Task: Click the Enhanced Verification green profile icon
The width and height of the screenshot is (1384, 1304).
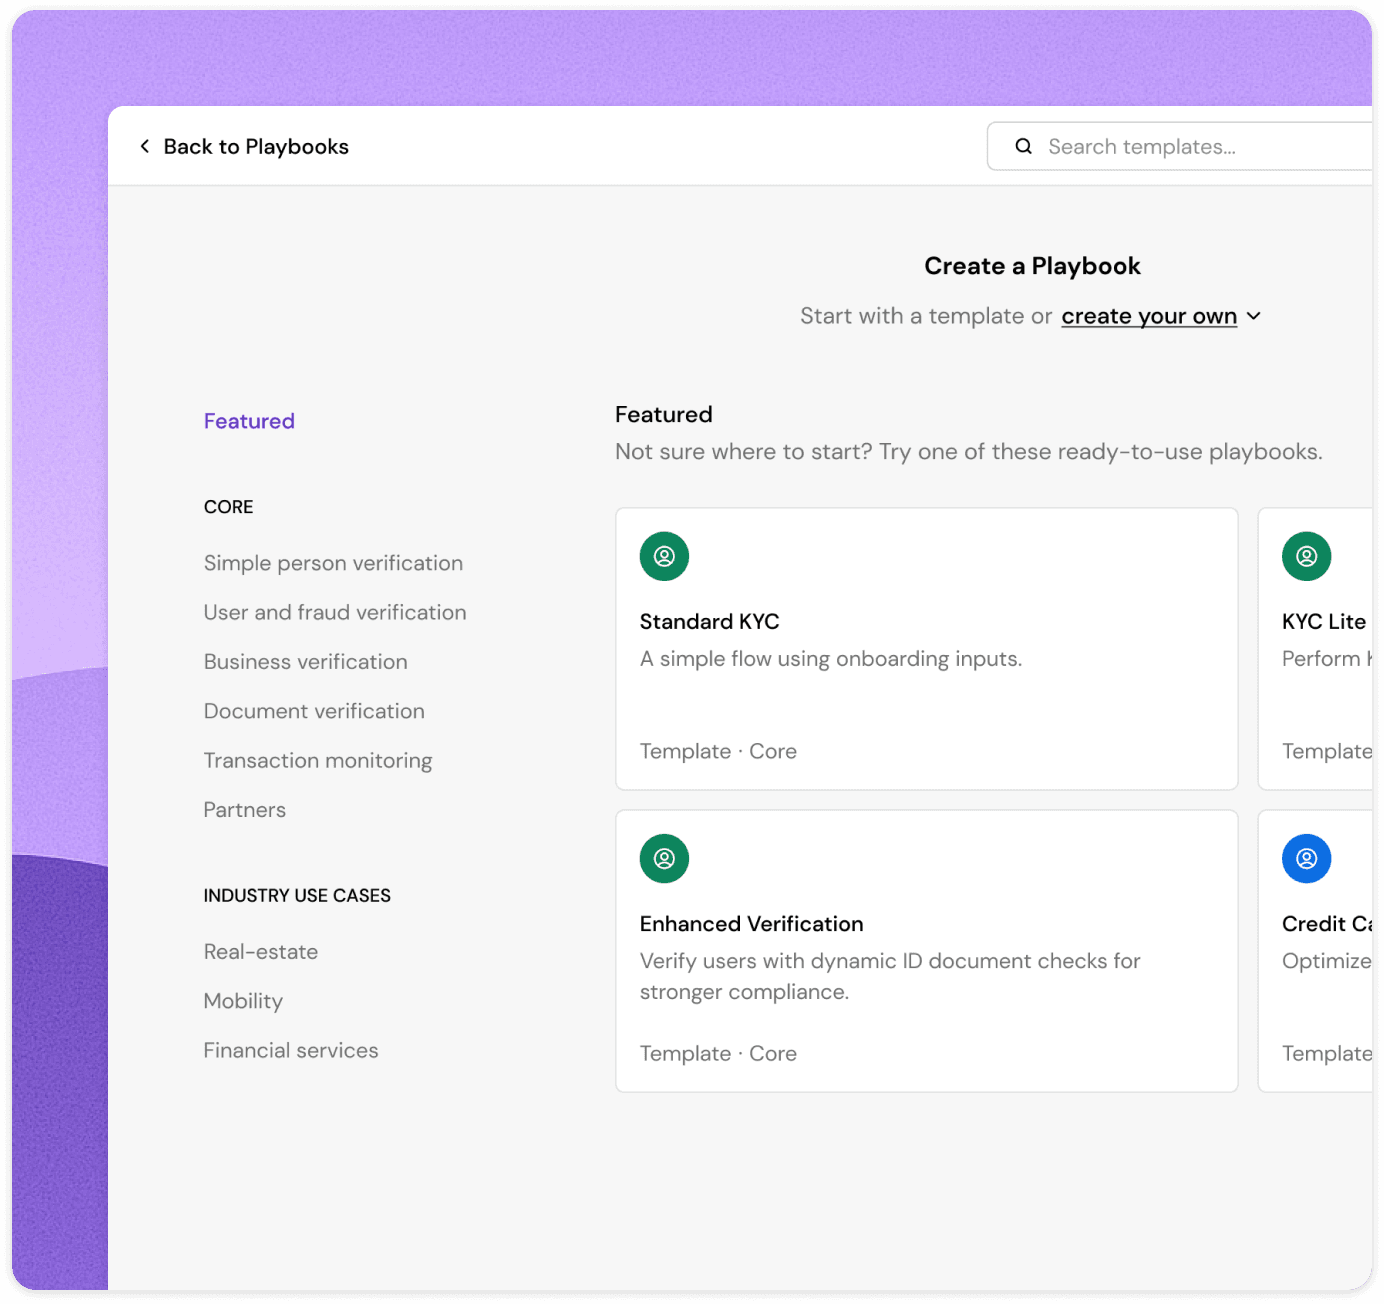Action: click(x=664, y=858)
